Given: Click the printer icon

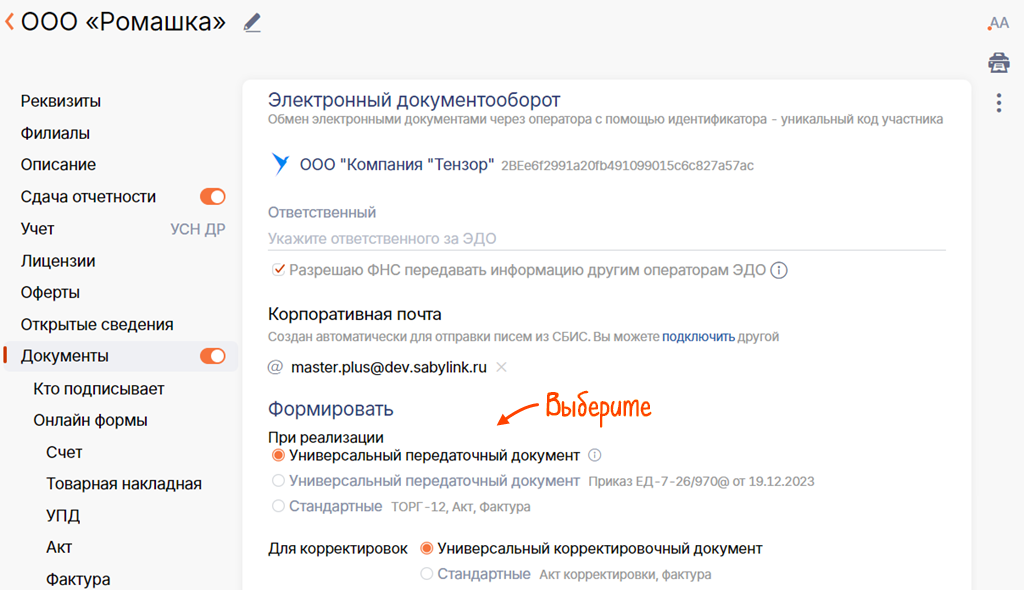Looking at the screenshot, I should (x=998, y=63).
